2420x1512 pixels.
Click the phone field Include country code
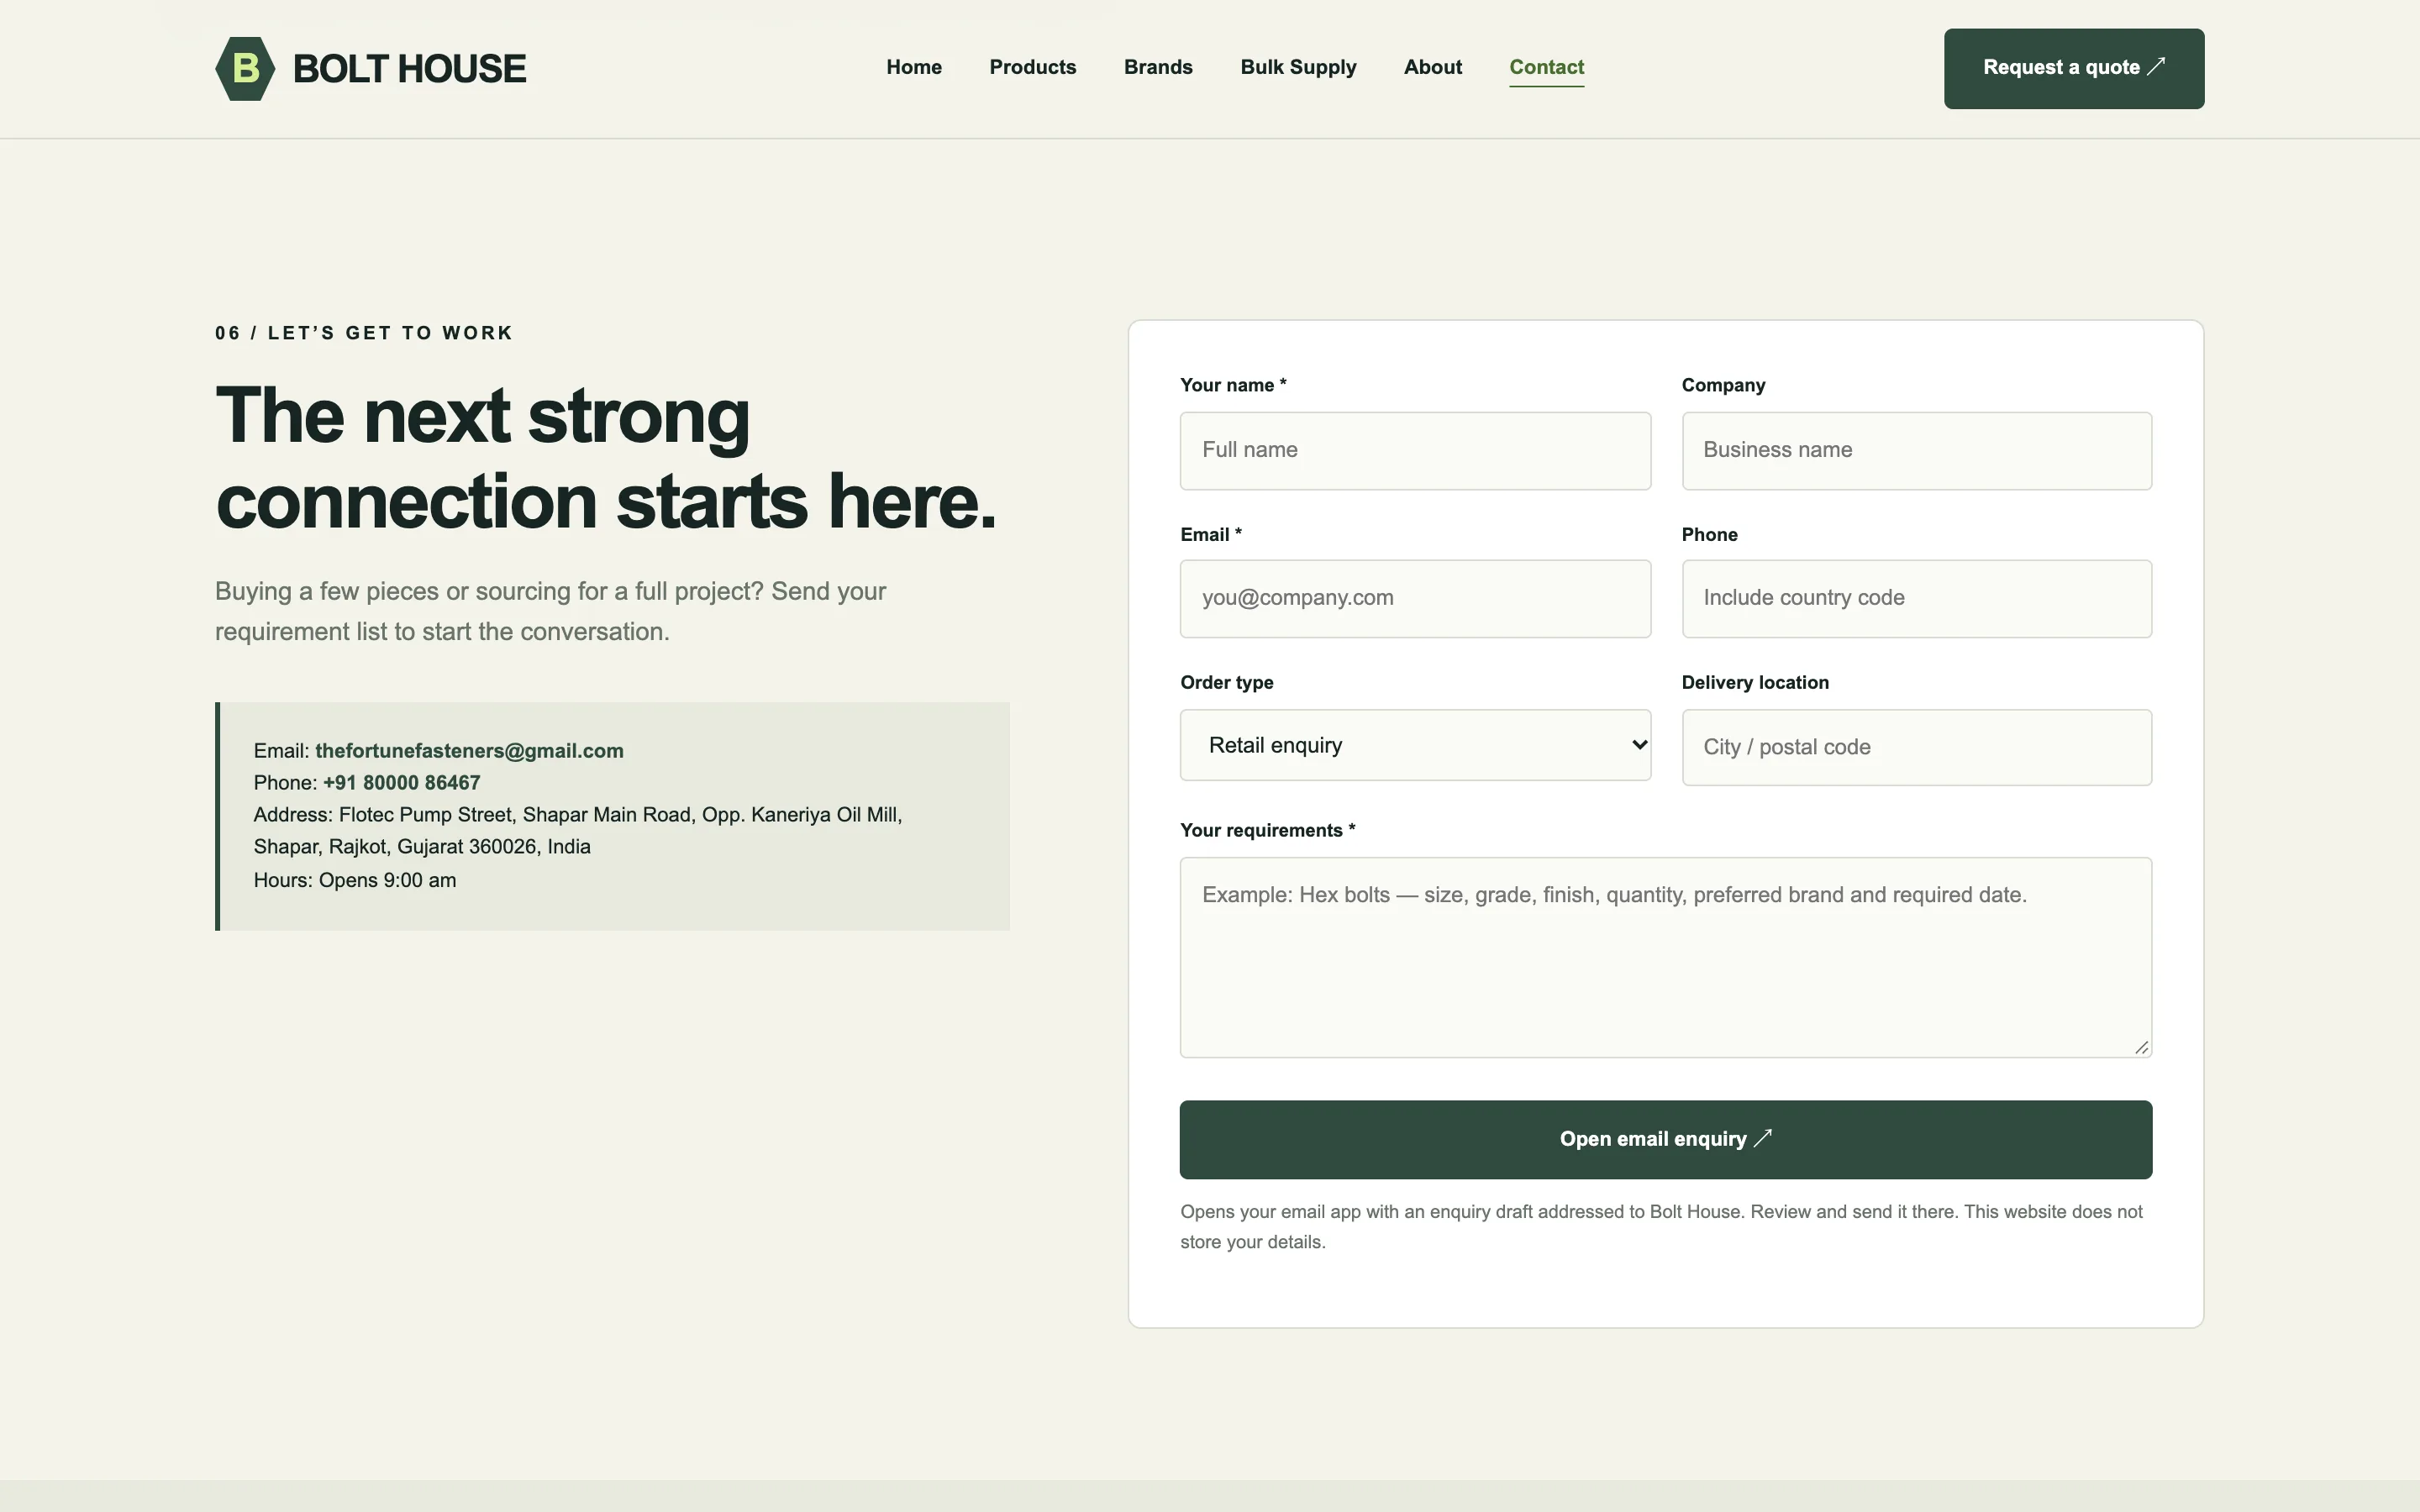[1917, 598]
